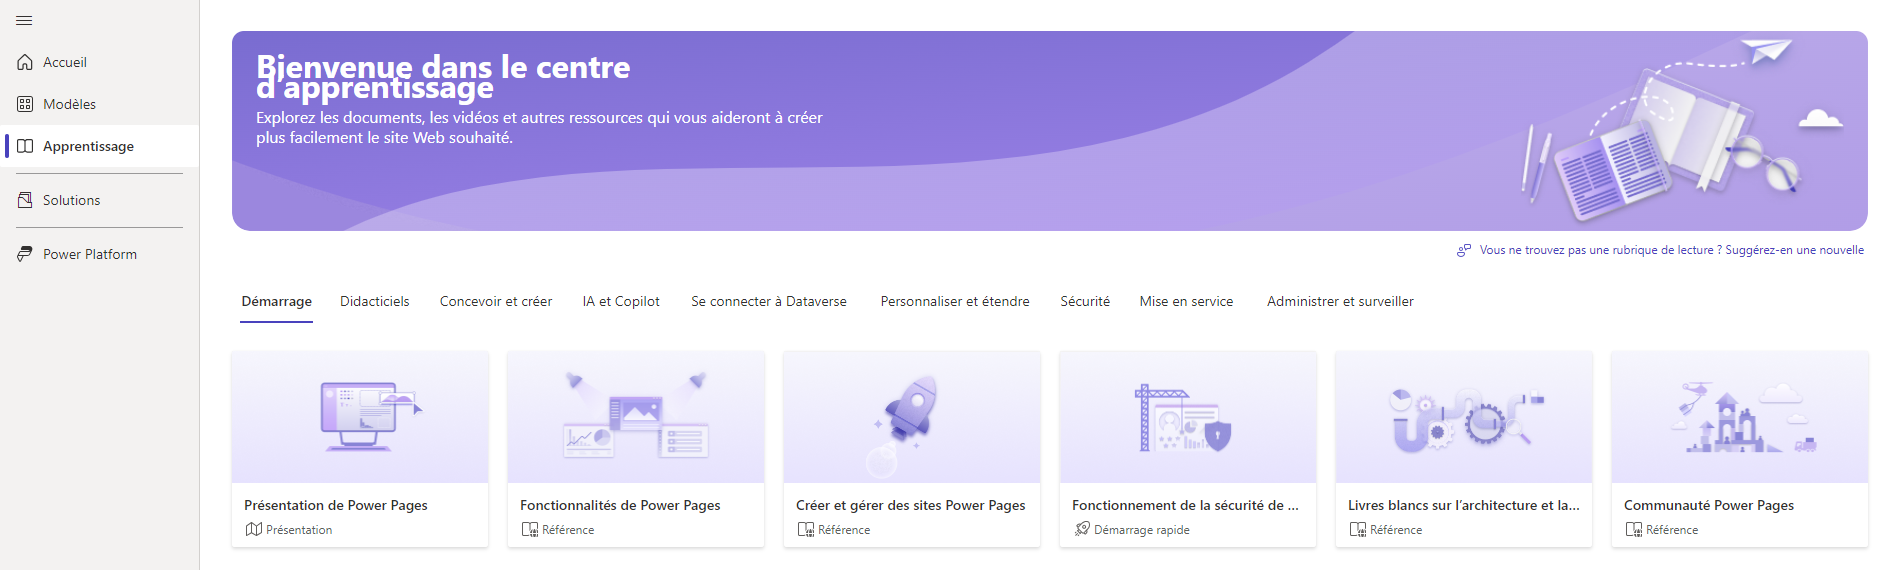Click the Présentation type icon under Power Pages presentation
The height and width of the screenshot is (570, 1899).
pyautogui.click(x=254, y=529)
